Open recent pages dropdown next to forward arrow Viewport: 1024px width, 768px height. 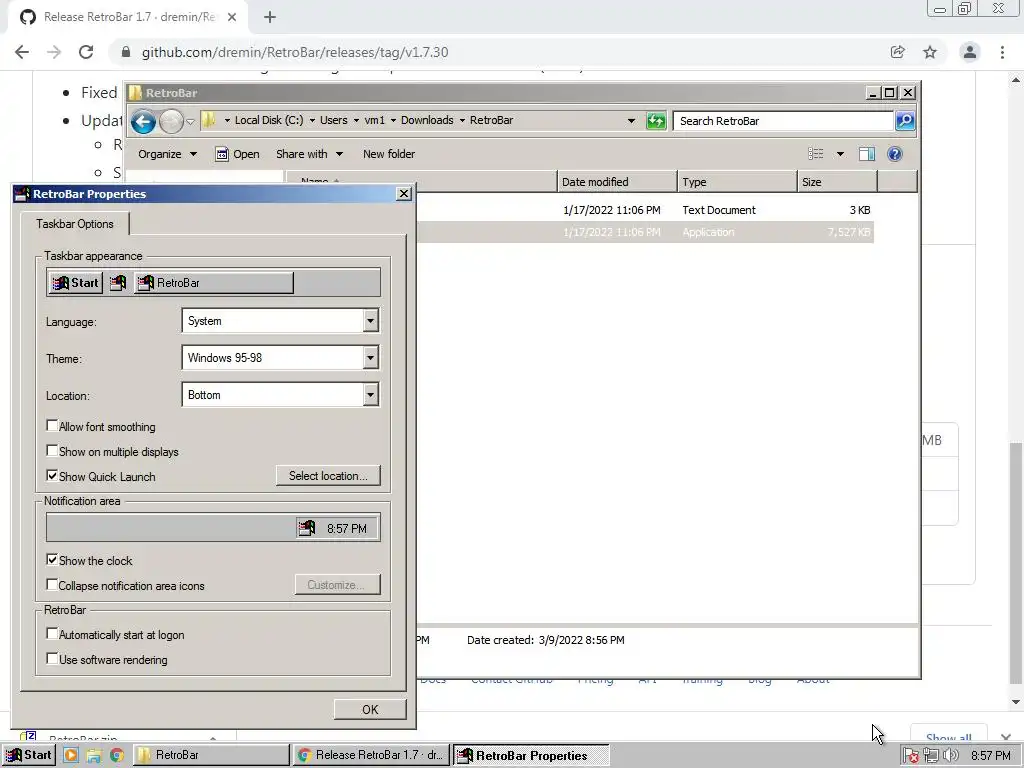tap(190, 121)
